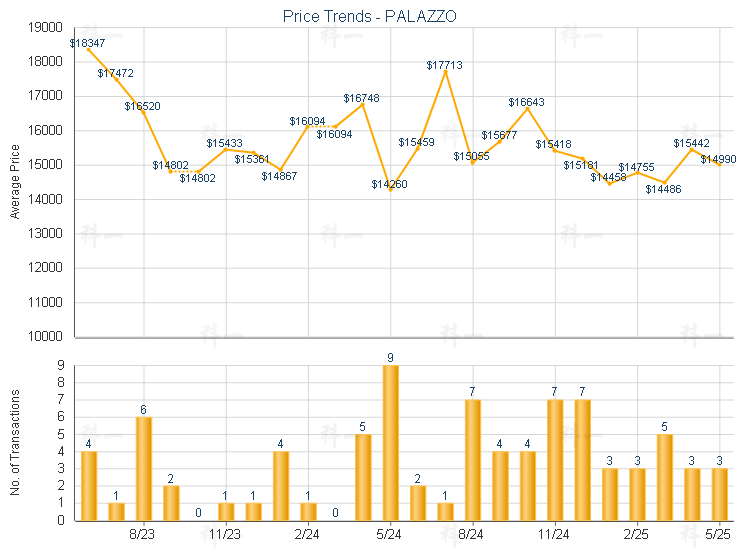Click the tallest bar with 9 transactions
This screenshot has height=550, width=740.
[x=390, y=442]
